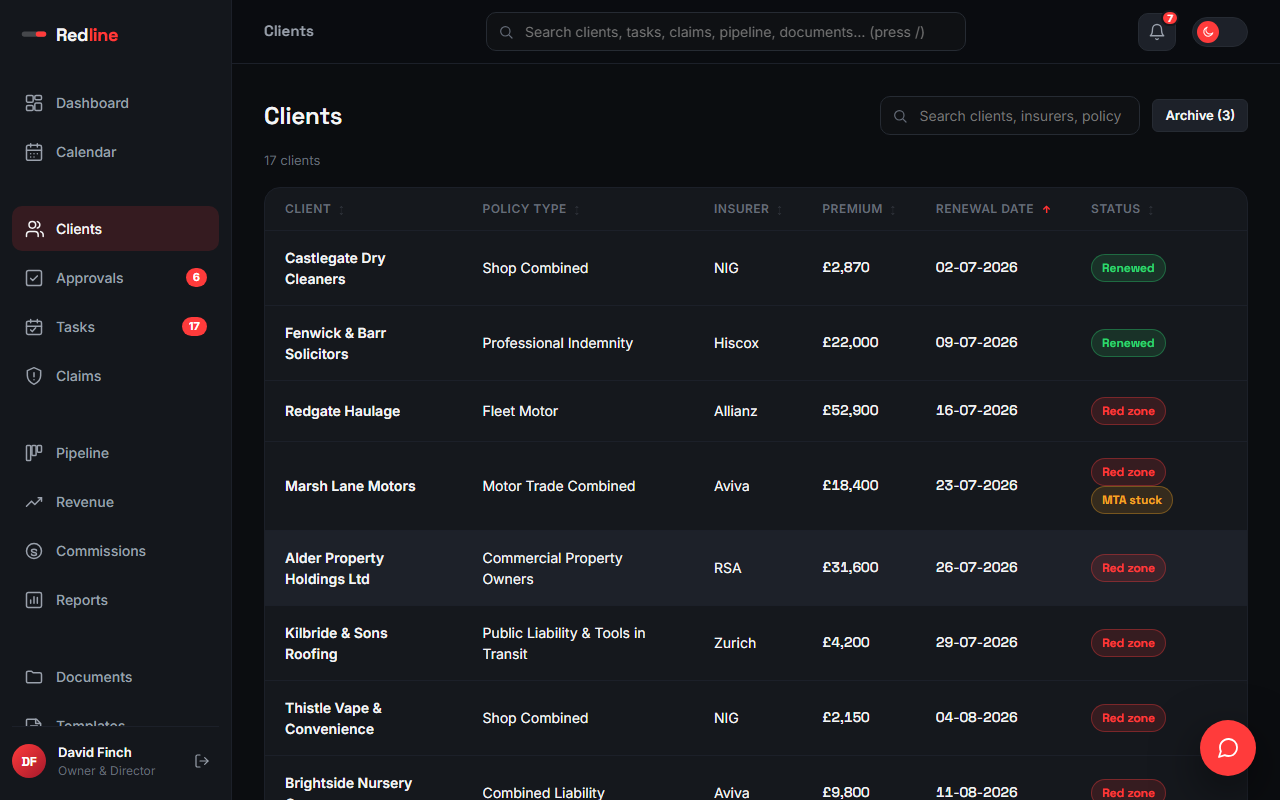
Task: Click the Documents folder icon
Action: click(x=34, y=677)
